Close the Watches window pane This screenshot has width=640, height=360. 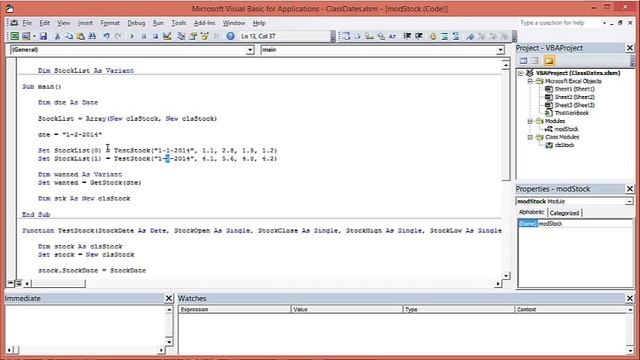pos(630,298)
